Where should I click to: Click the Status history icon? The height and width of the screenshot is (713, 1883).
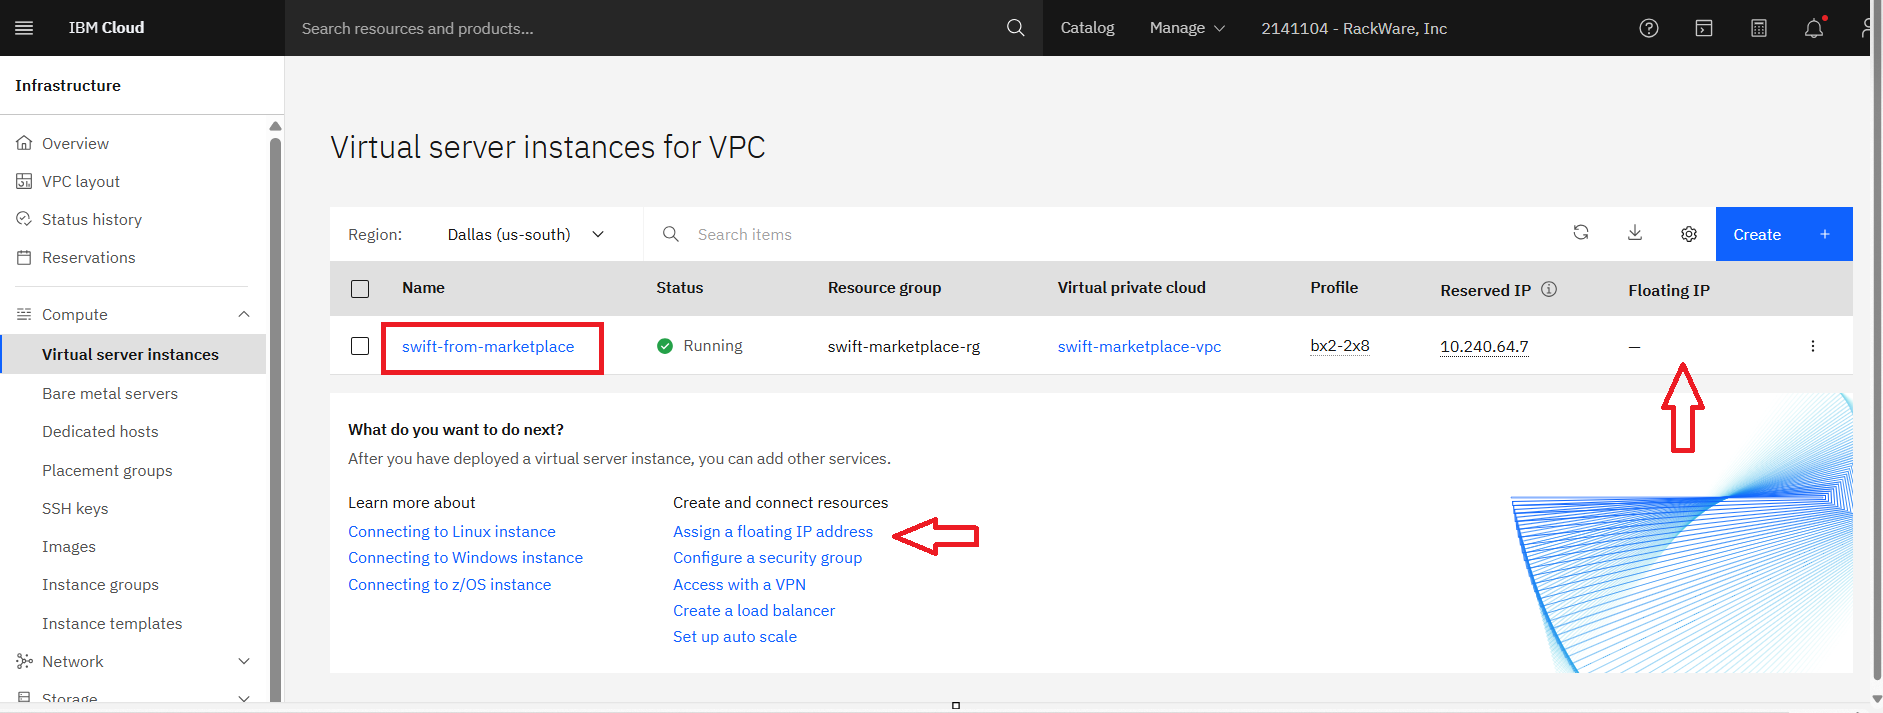coord(24,219)
